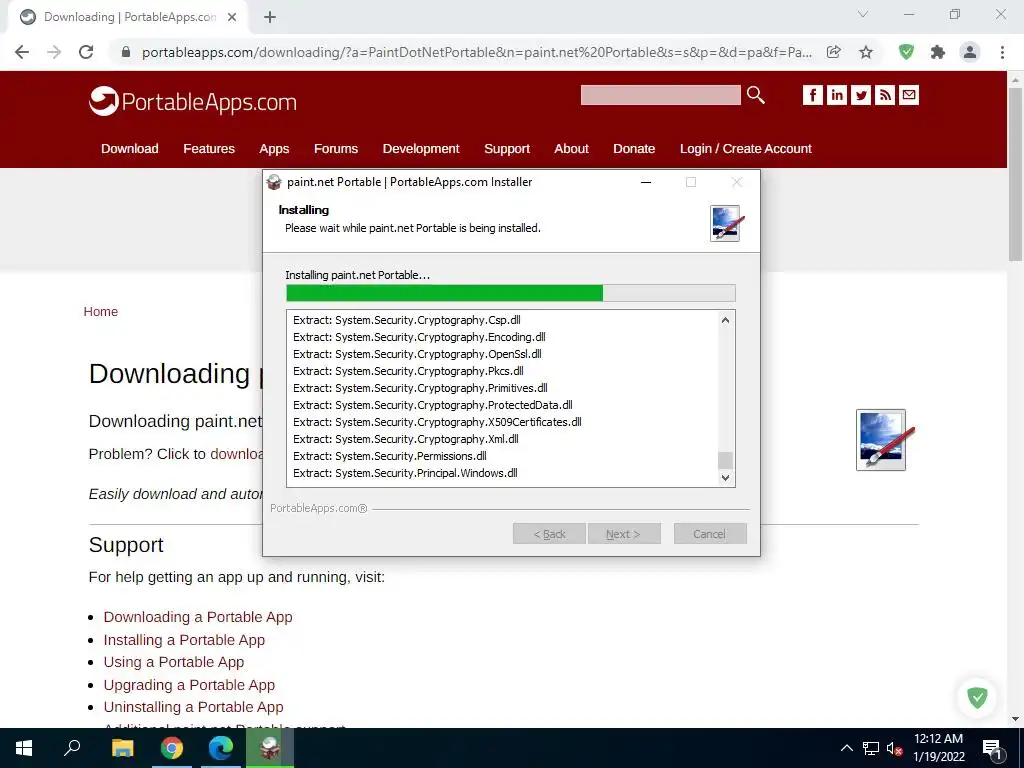Open the About menu item
Image resolution: width=1024 pixels, height=768 pixels.
coord(571,149)
